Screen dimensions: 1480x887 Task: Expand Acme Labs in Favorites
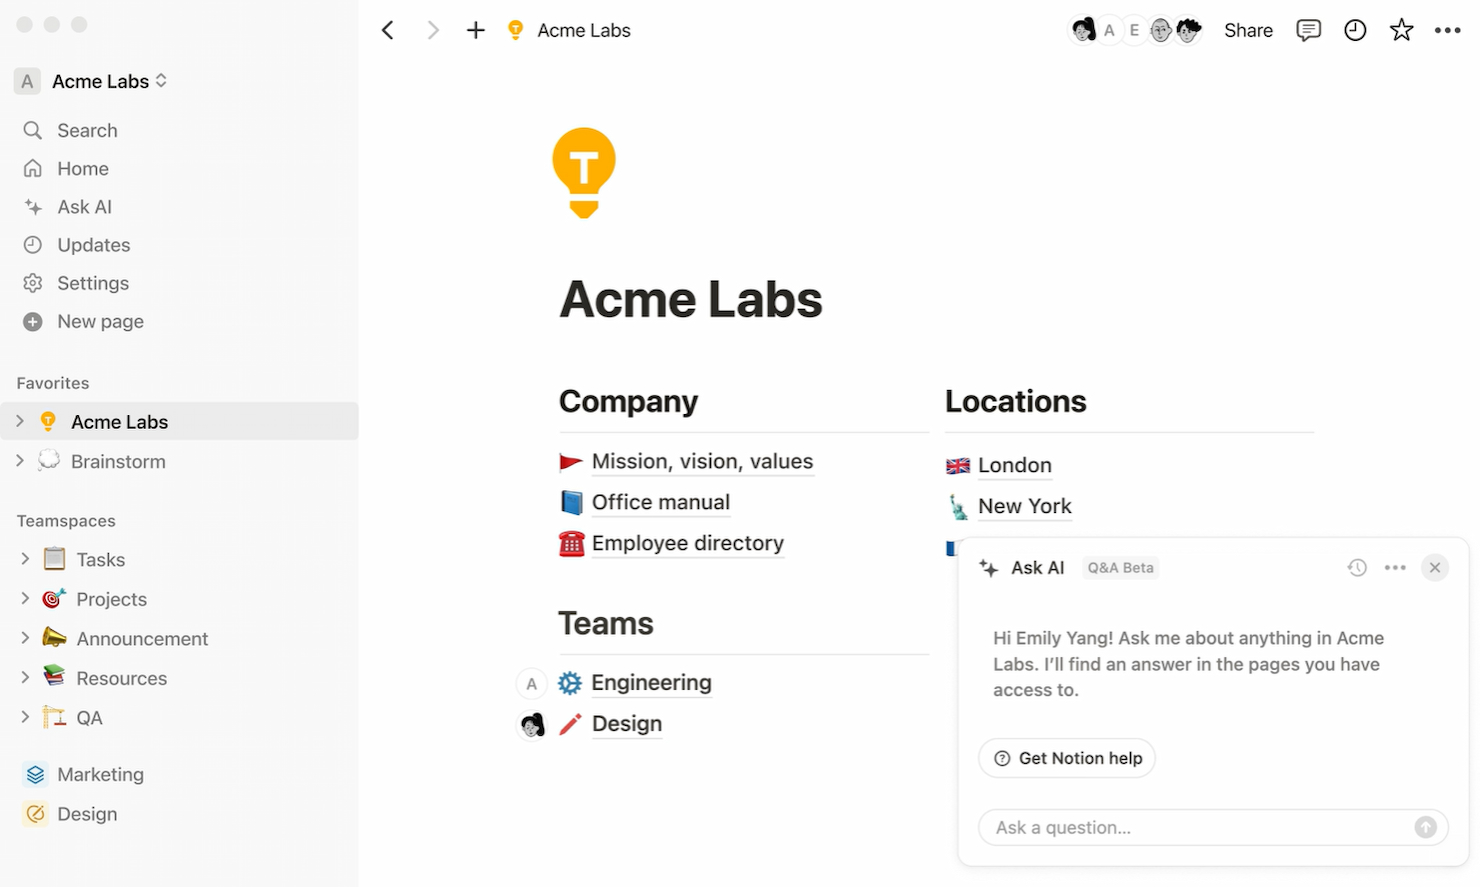pyautogui.click(x=20, y=422)
